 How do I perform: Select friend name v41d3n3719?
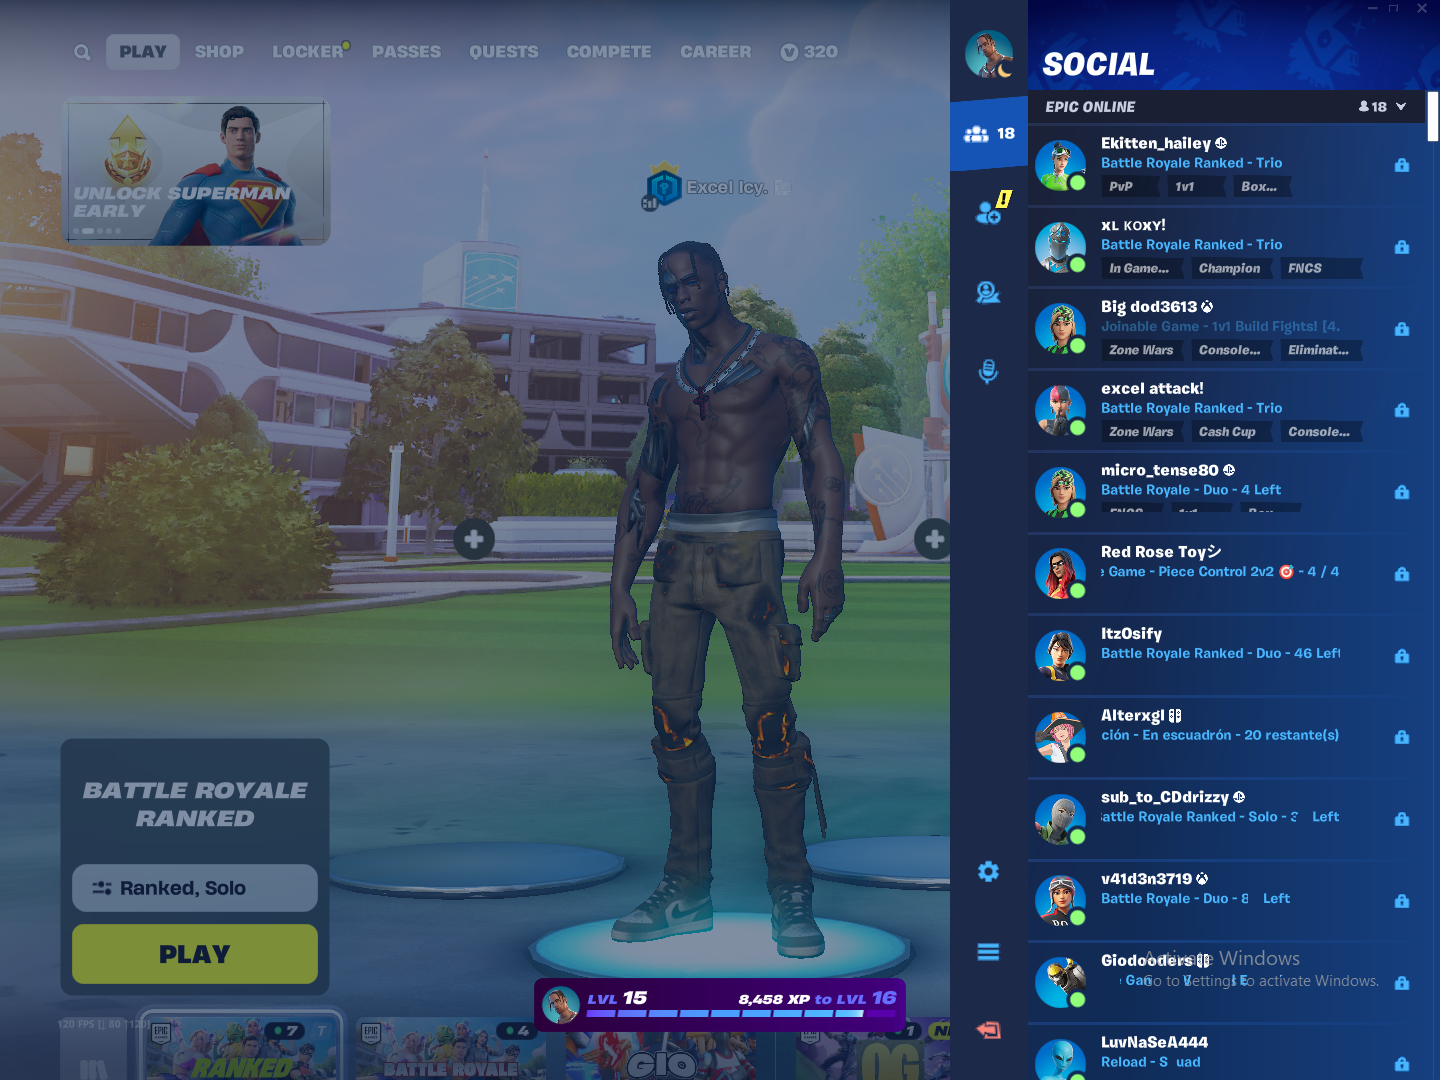coord(1147,879)
